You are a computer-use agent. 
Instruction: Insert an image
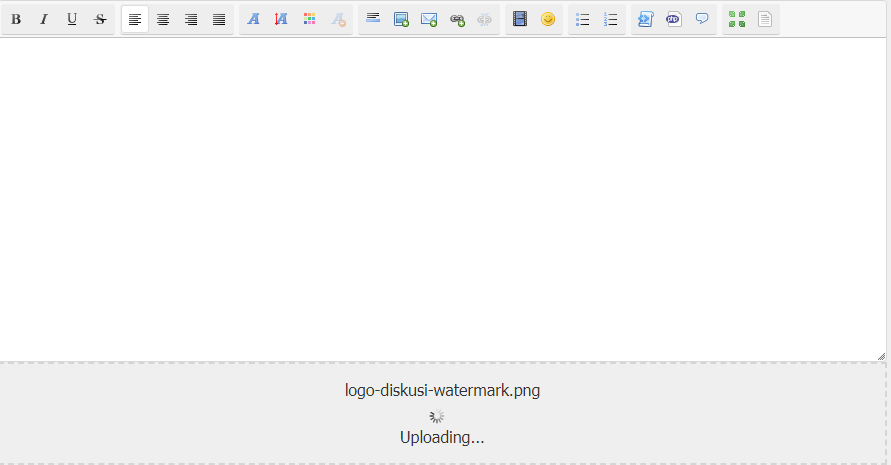coord(401,19)
